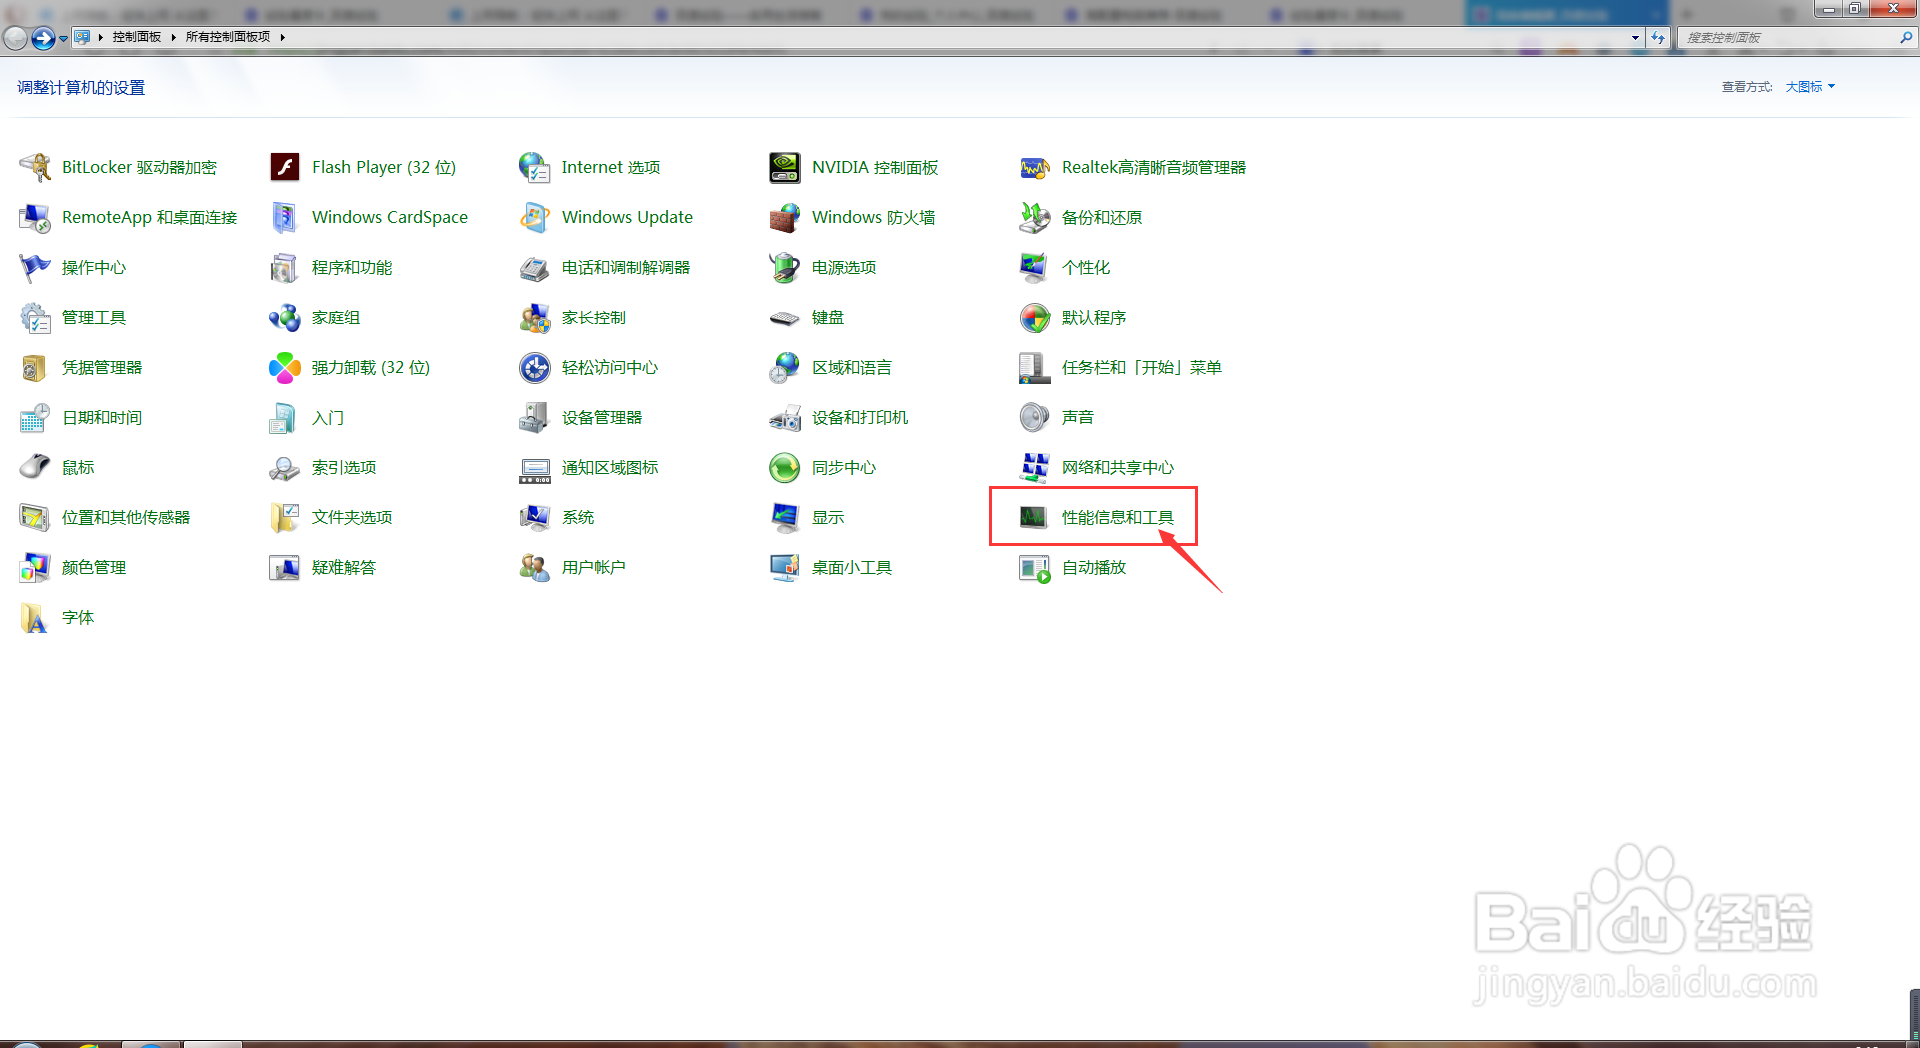Open 轻松访问中心 icon
1920x1048 pixels.
pyautogui.click(x=535, y=367)
